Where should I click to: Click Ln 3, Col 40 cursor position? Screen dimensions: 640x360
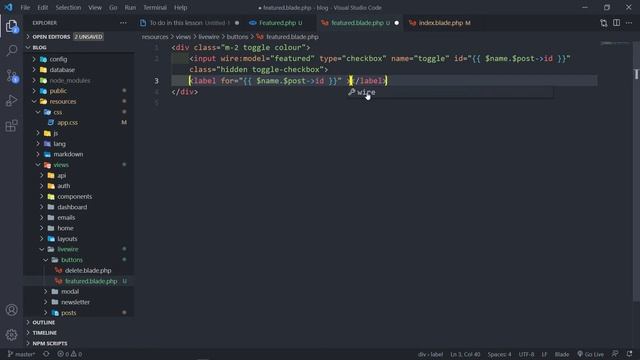(x=465, y=354)
